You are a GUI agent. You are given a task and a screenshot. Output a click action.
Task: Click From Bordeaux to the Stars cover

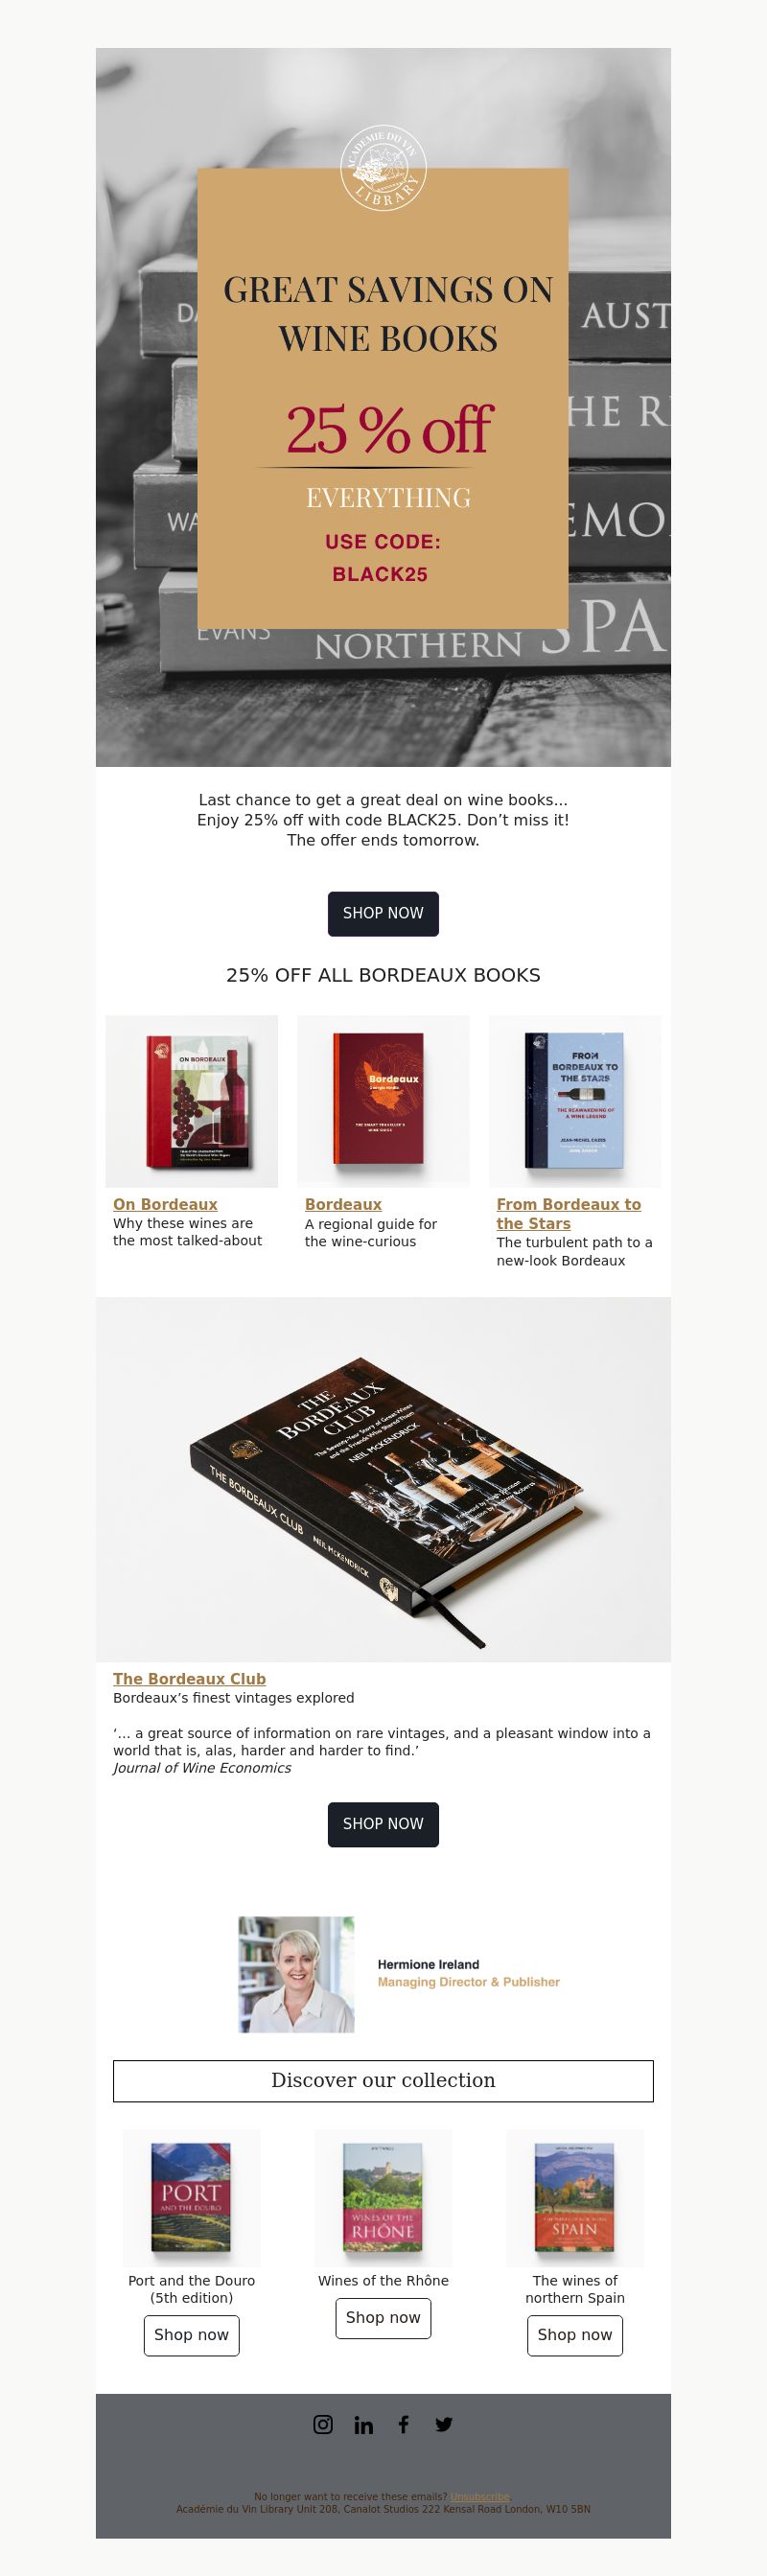coord(575,1102)
